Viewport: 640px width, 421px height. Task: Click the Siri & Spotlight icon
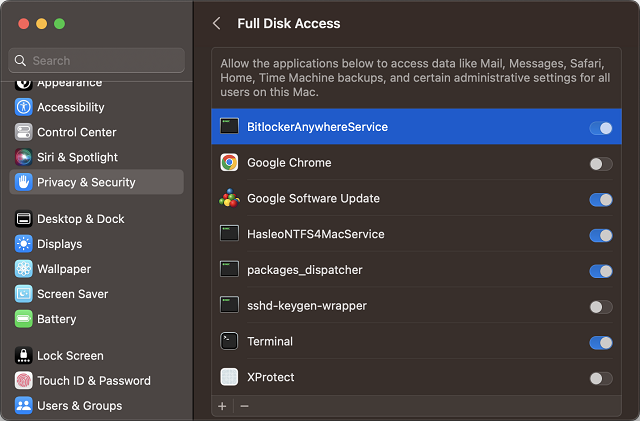click(24, 157)
